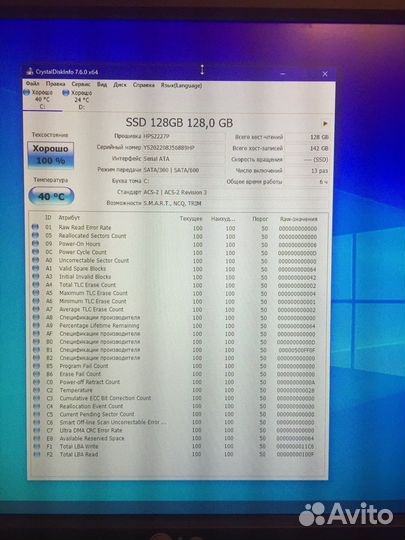This screenshot has width=405, height=540.
Task: Click status icon for Power-On Hours
Action: (x=35, y=243)
